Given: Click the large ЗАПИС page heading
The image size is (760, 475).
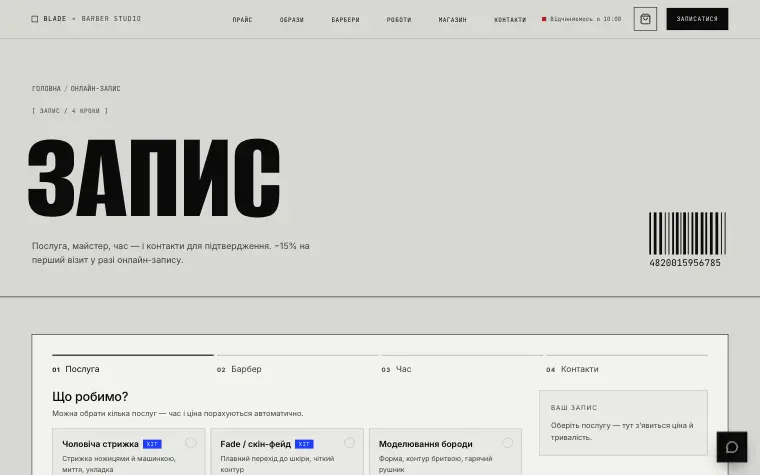Looking at the screenshot, I should [154, 178].
